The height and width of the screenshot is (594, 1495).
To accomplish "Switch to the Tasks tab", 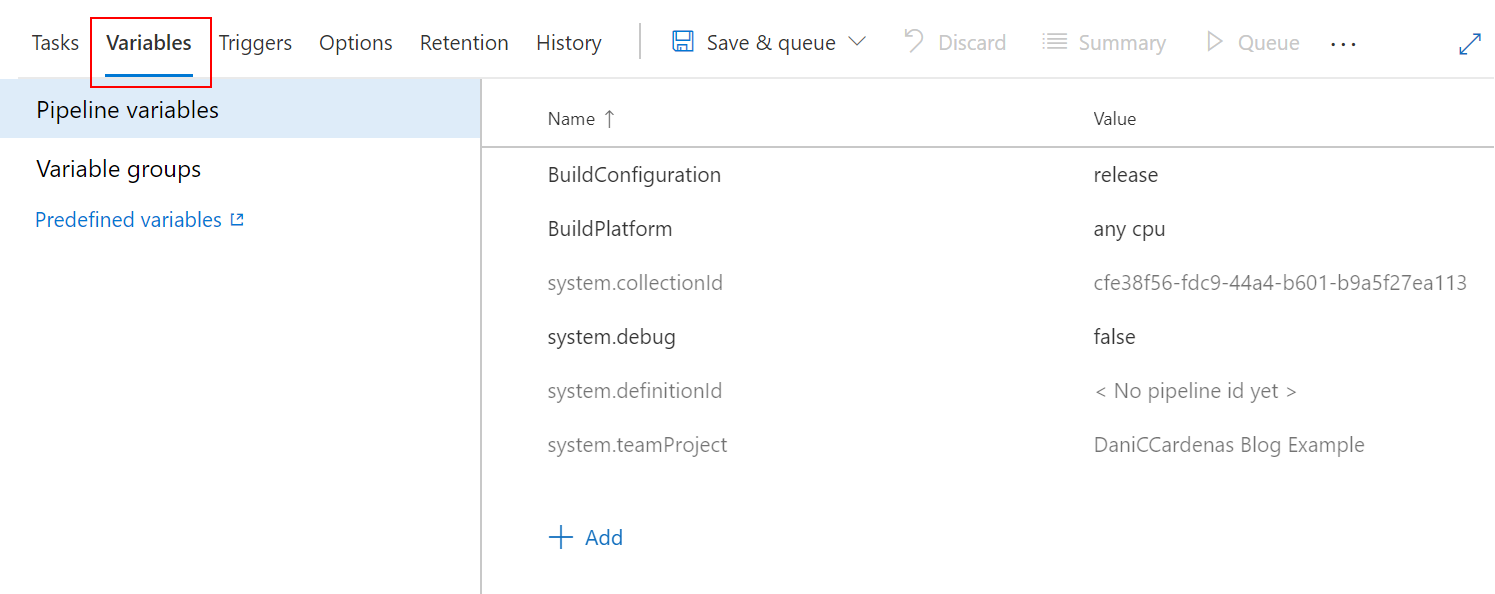I will tap(55, 43).
